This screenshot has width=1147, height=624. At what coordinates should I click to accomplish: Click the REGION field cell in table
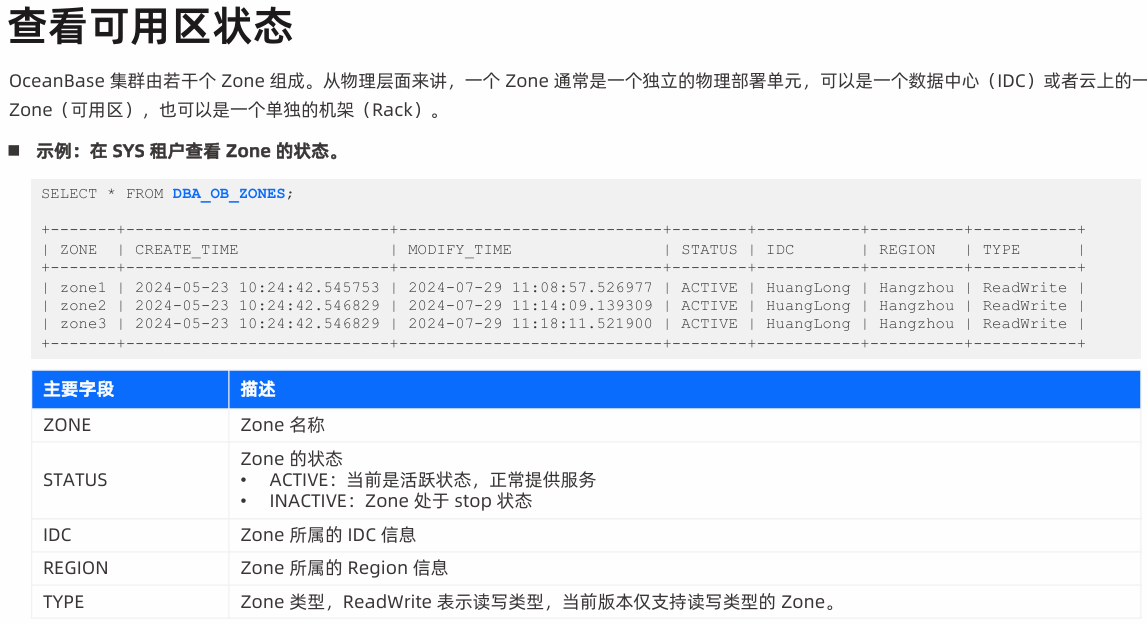click(x=75, y=568)
